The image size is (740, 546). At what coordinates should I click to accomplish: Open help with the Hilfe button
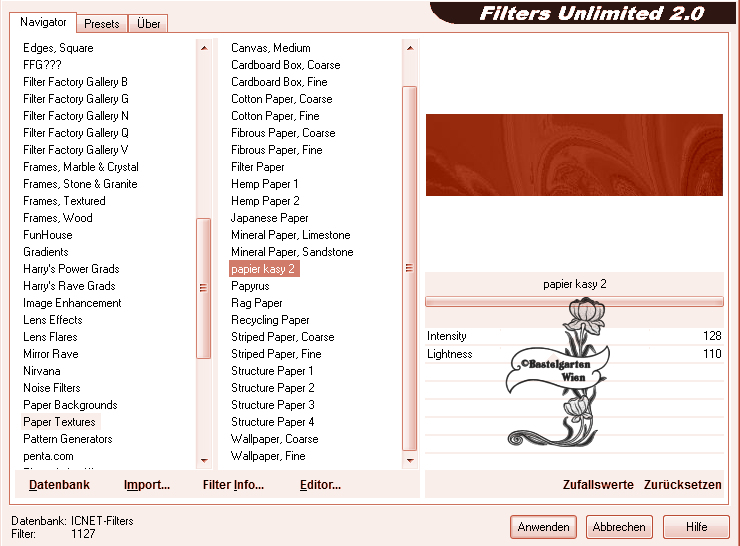point(696,527)
